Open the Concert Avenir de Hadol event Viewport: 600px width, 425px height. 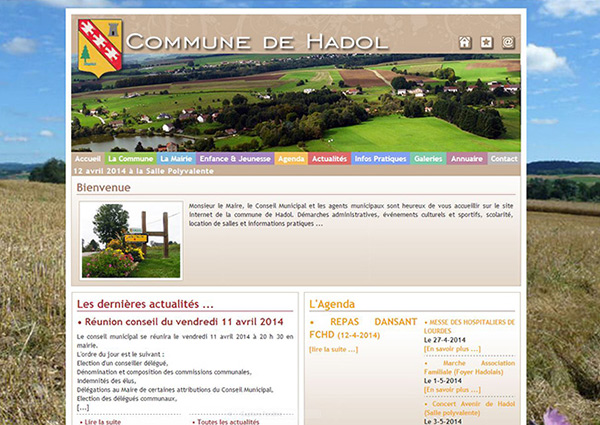(469, 408)
